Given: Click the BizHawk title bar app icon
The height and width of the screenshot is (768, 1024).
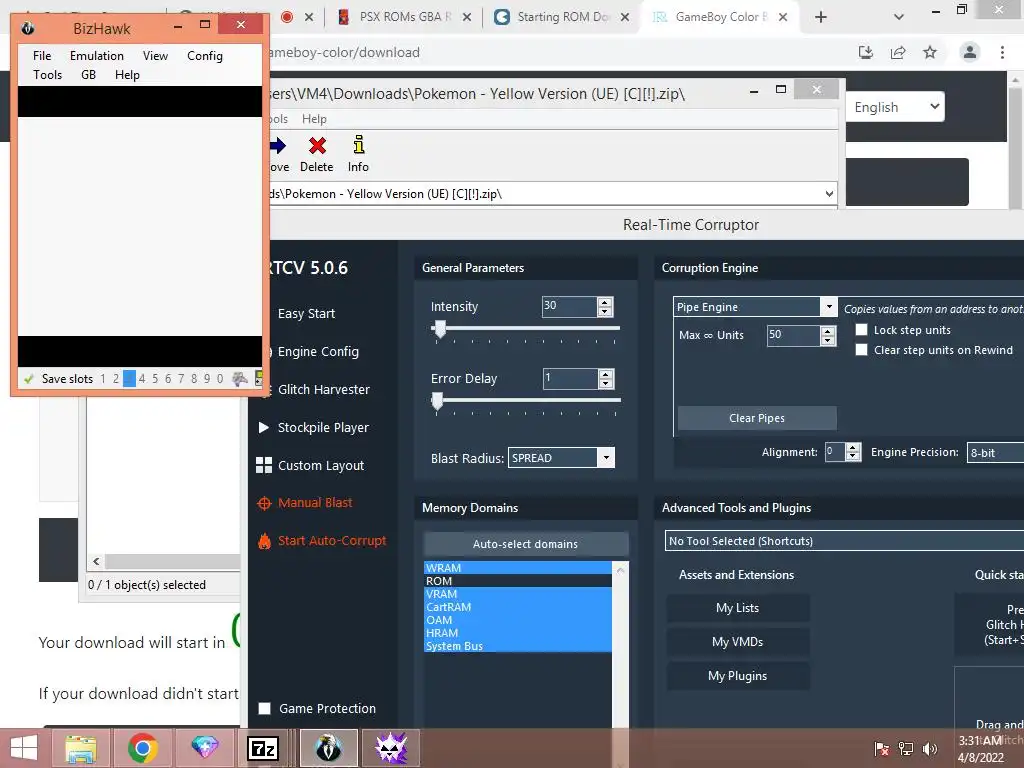Looking at the screenshot, I should pyautogui.click(x=27, y=28).
